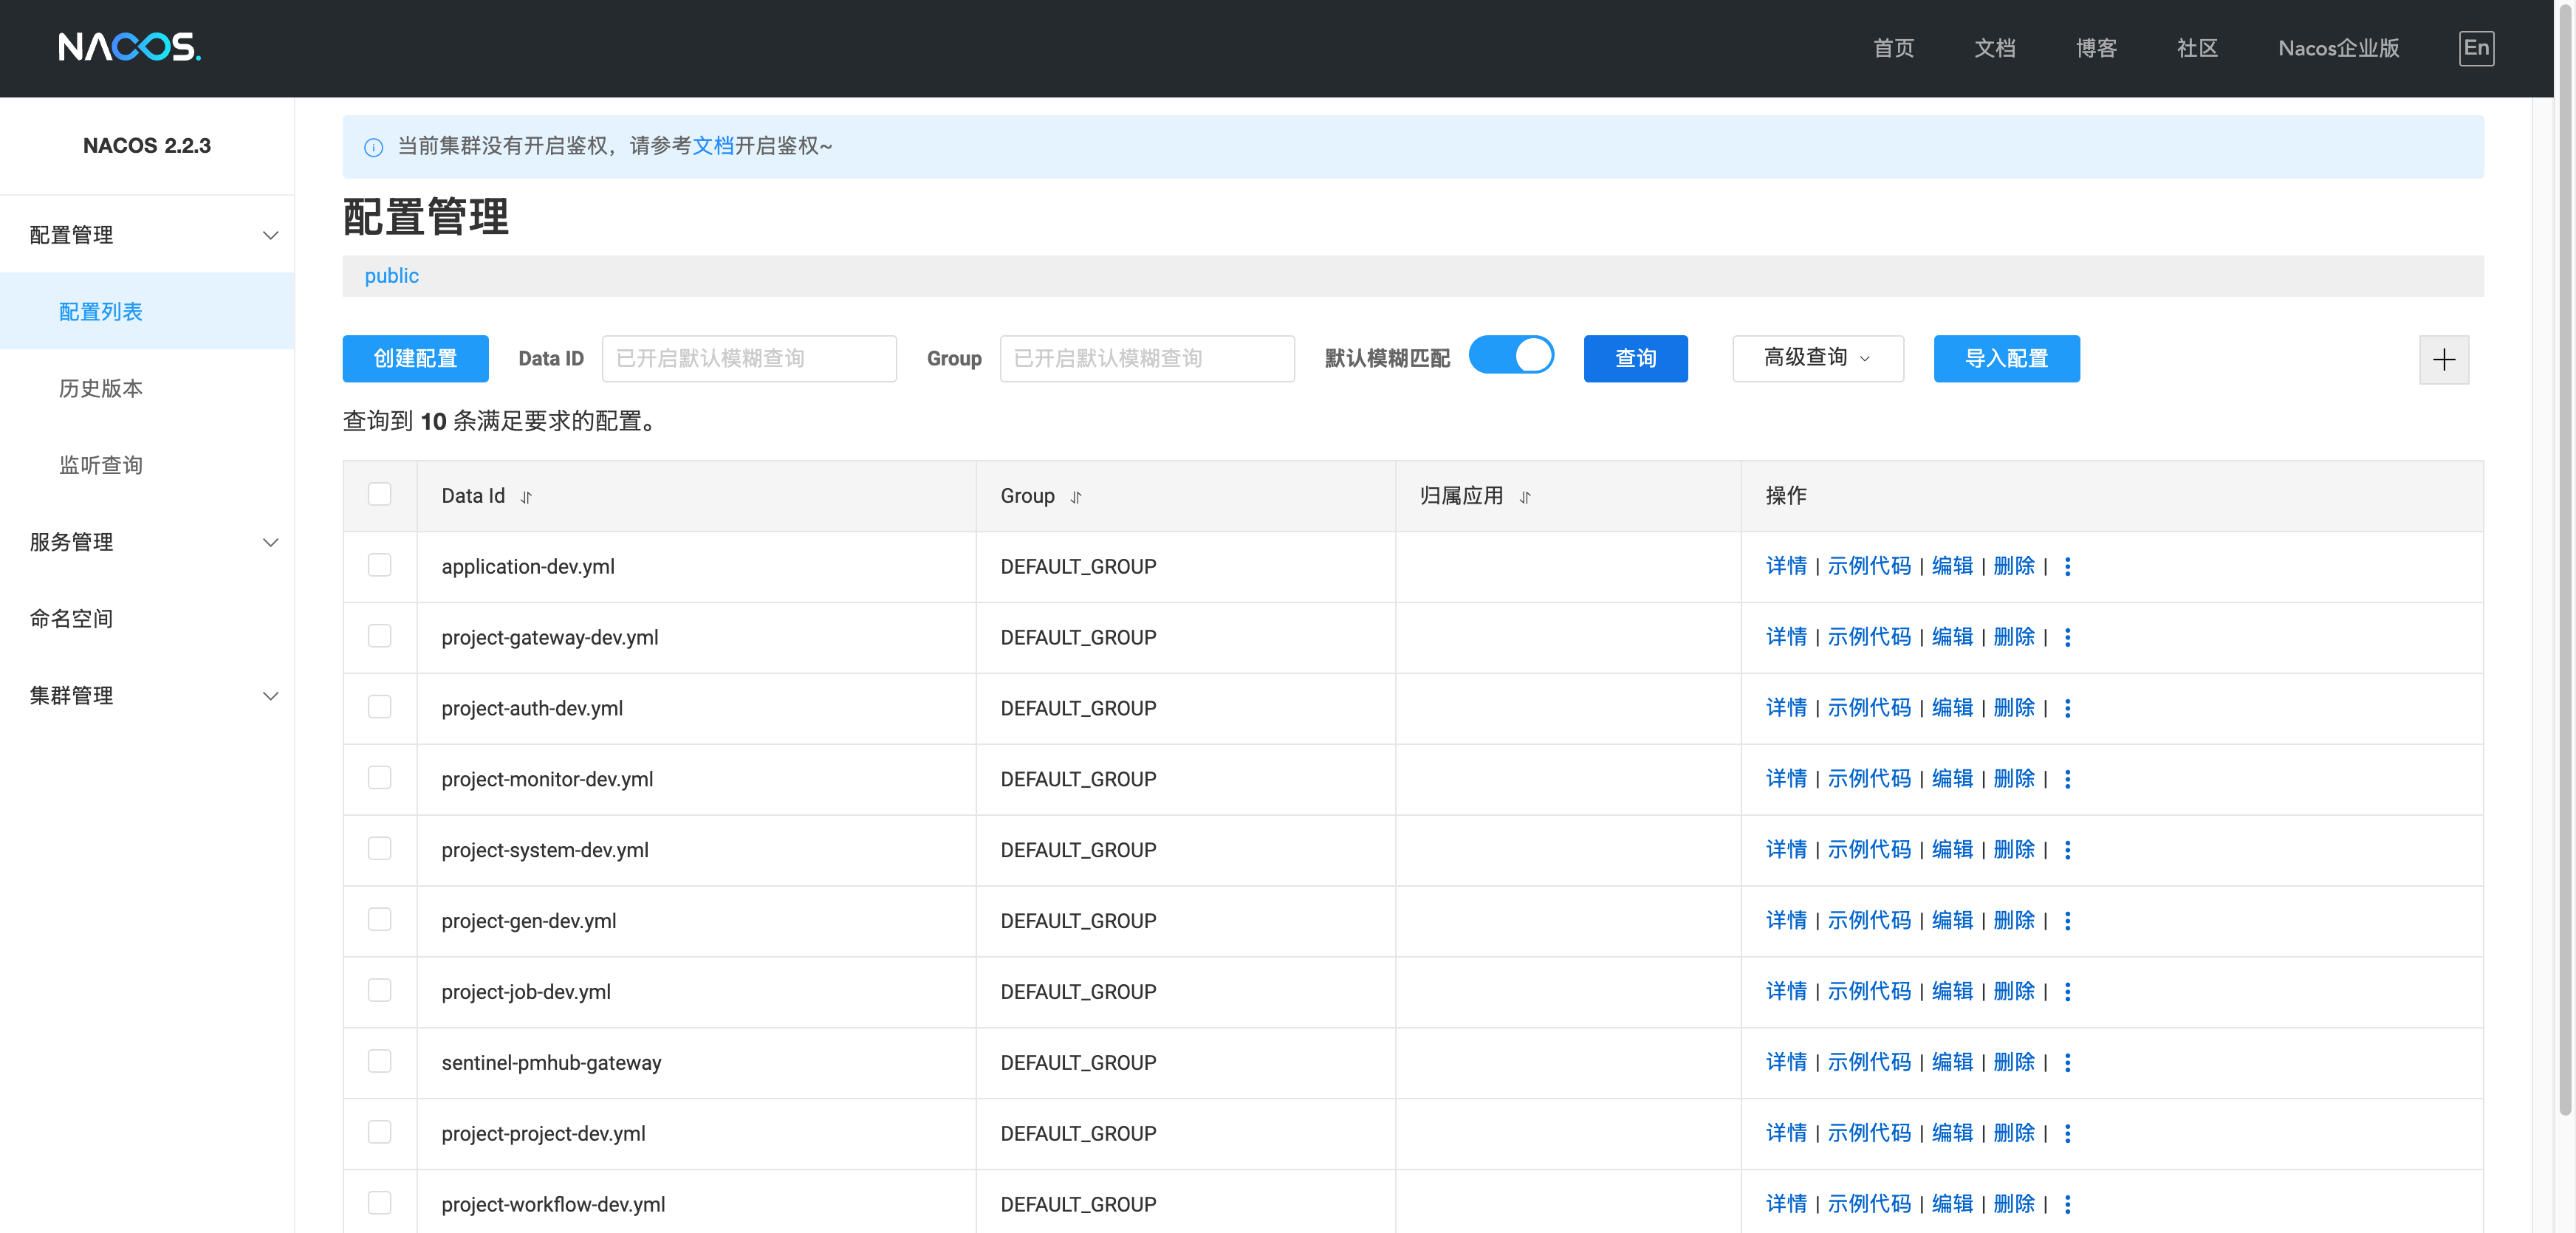This screenshot has height=1233, width=2576.
Task: Click the plus icon next to 导入配置
Action: click(x=2443, y=359)
